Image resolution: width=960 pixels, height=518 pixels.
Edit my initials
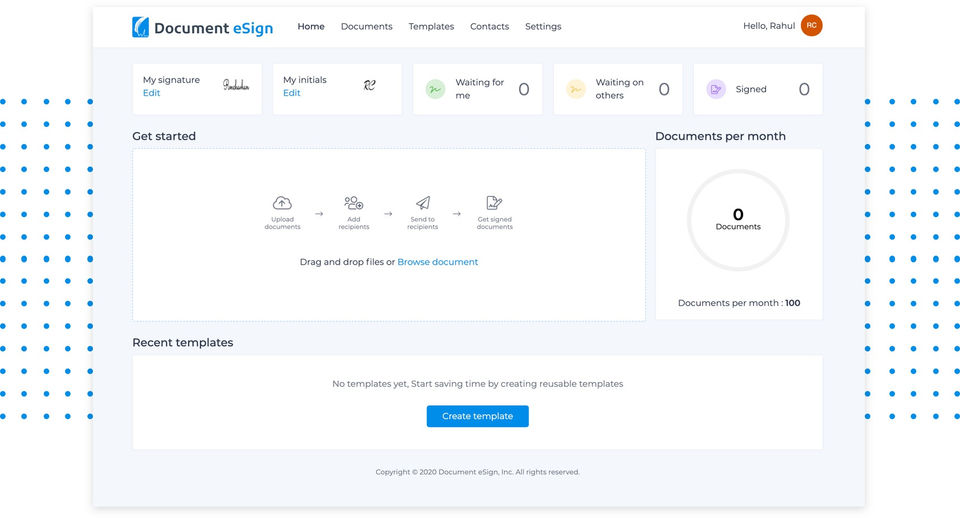(x=291, y=93)
